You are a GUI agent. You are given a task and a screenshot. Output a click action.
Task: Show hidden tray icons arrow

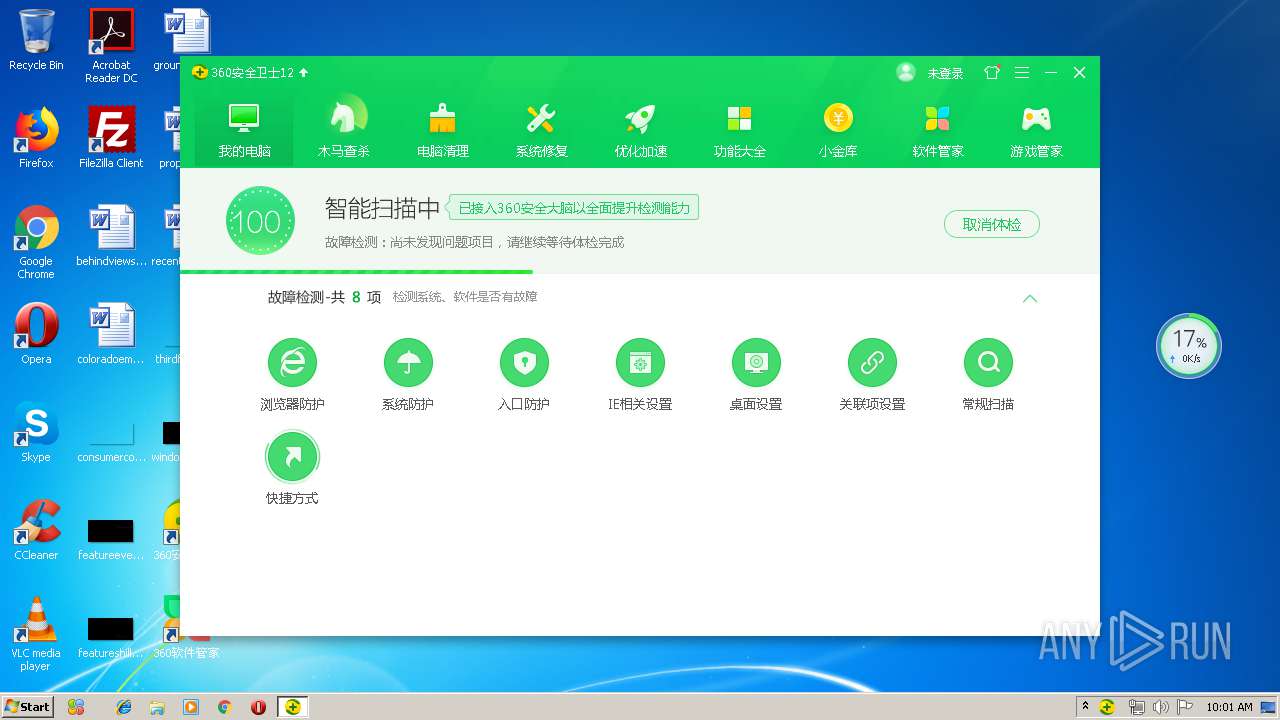click(x=1085, y=707)
